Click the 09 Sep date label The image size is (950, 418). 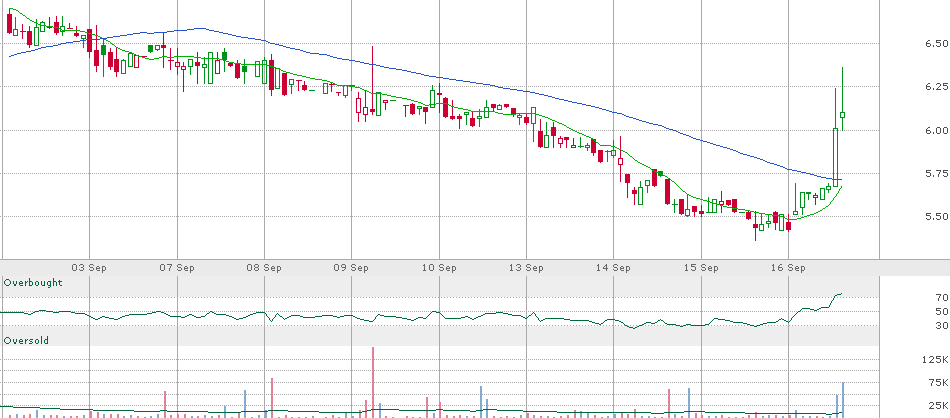351,268
